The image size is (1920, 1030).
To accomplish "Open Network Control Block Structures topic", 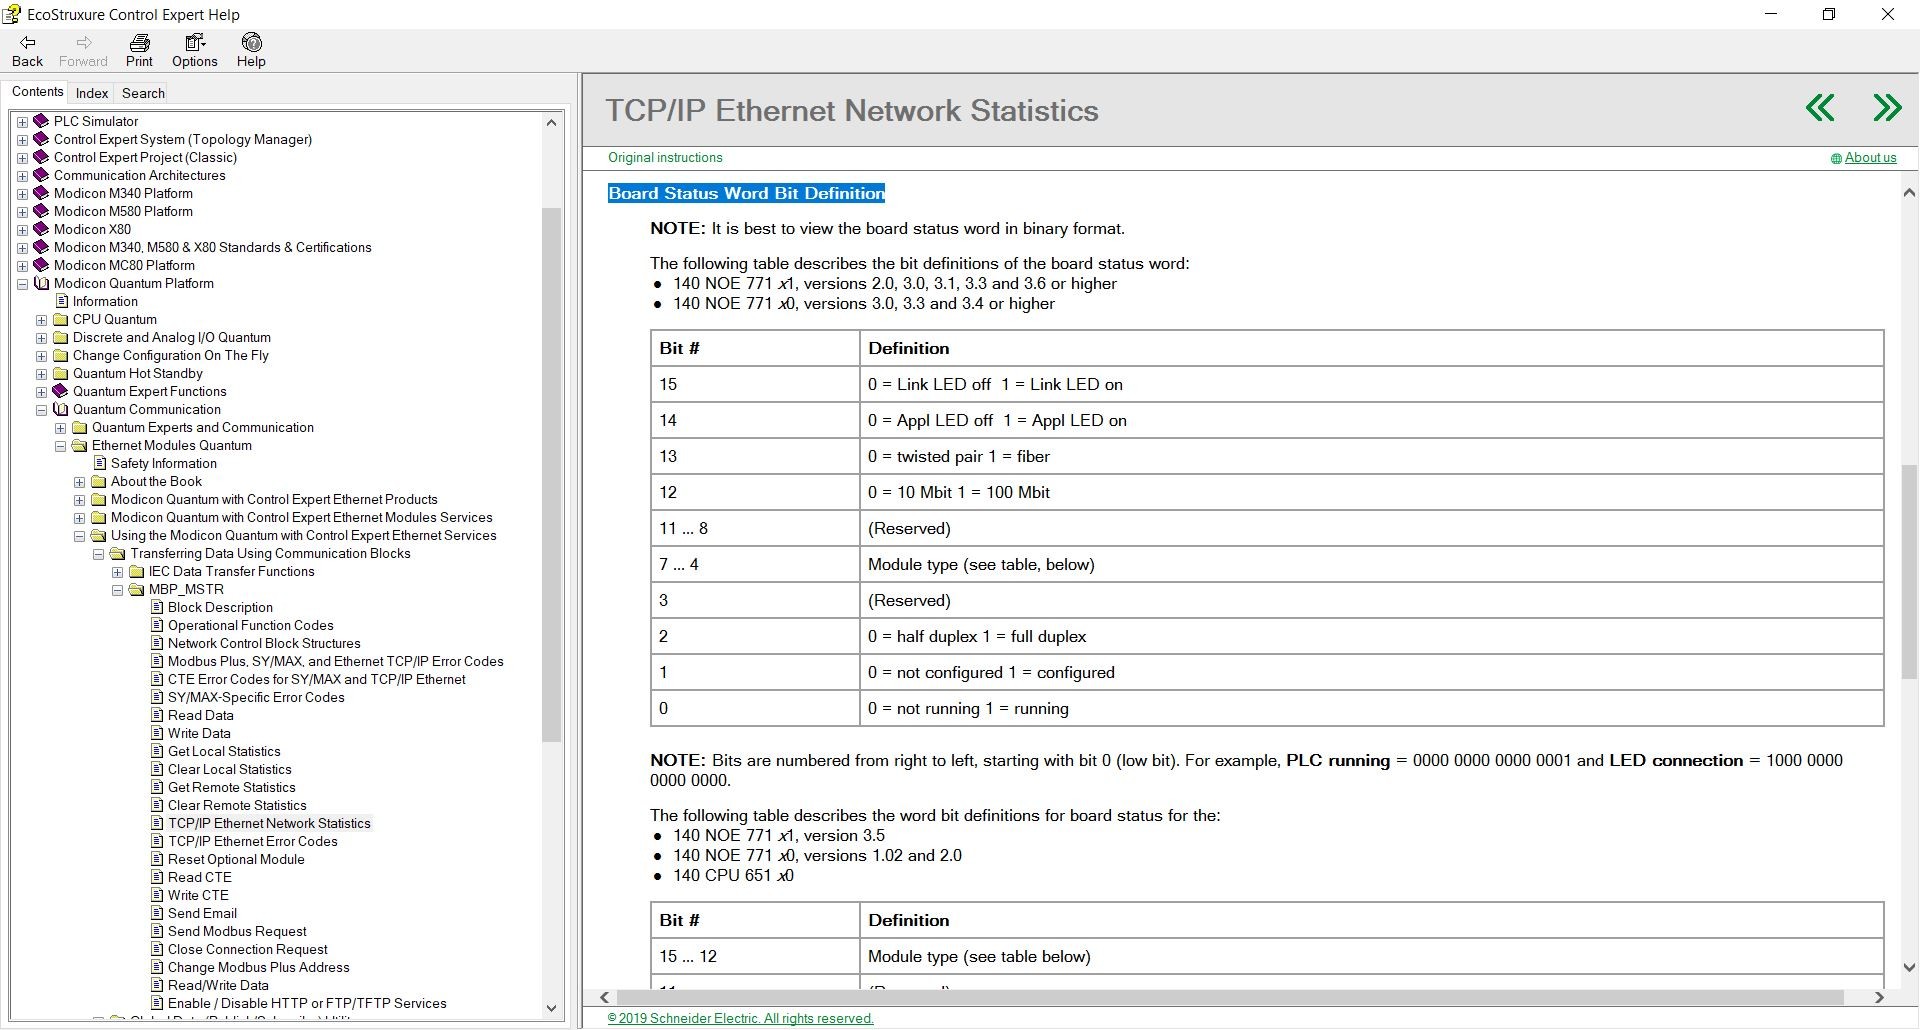I will (264, 643).
